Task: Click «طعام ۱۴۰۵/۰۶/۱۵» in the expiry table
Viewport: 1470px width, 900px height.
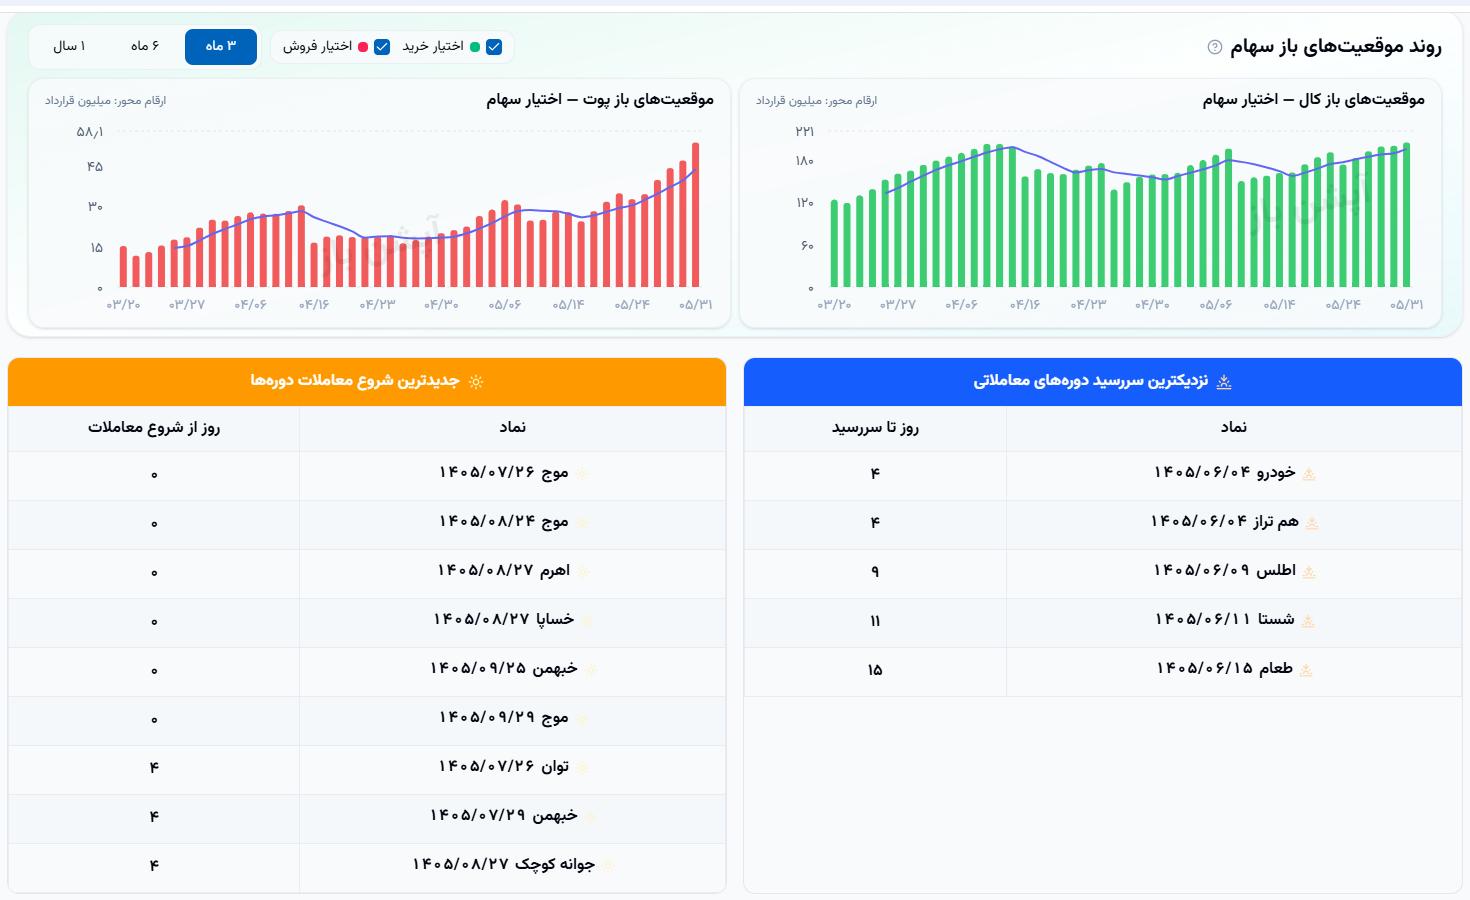Action: click(x=1225, y=668)
